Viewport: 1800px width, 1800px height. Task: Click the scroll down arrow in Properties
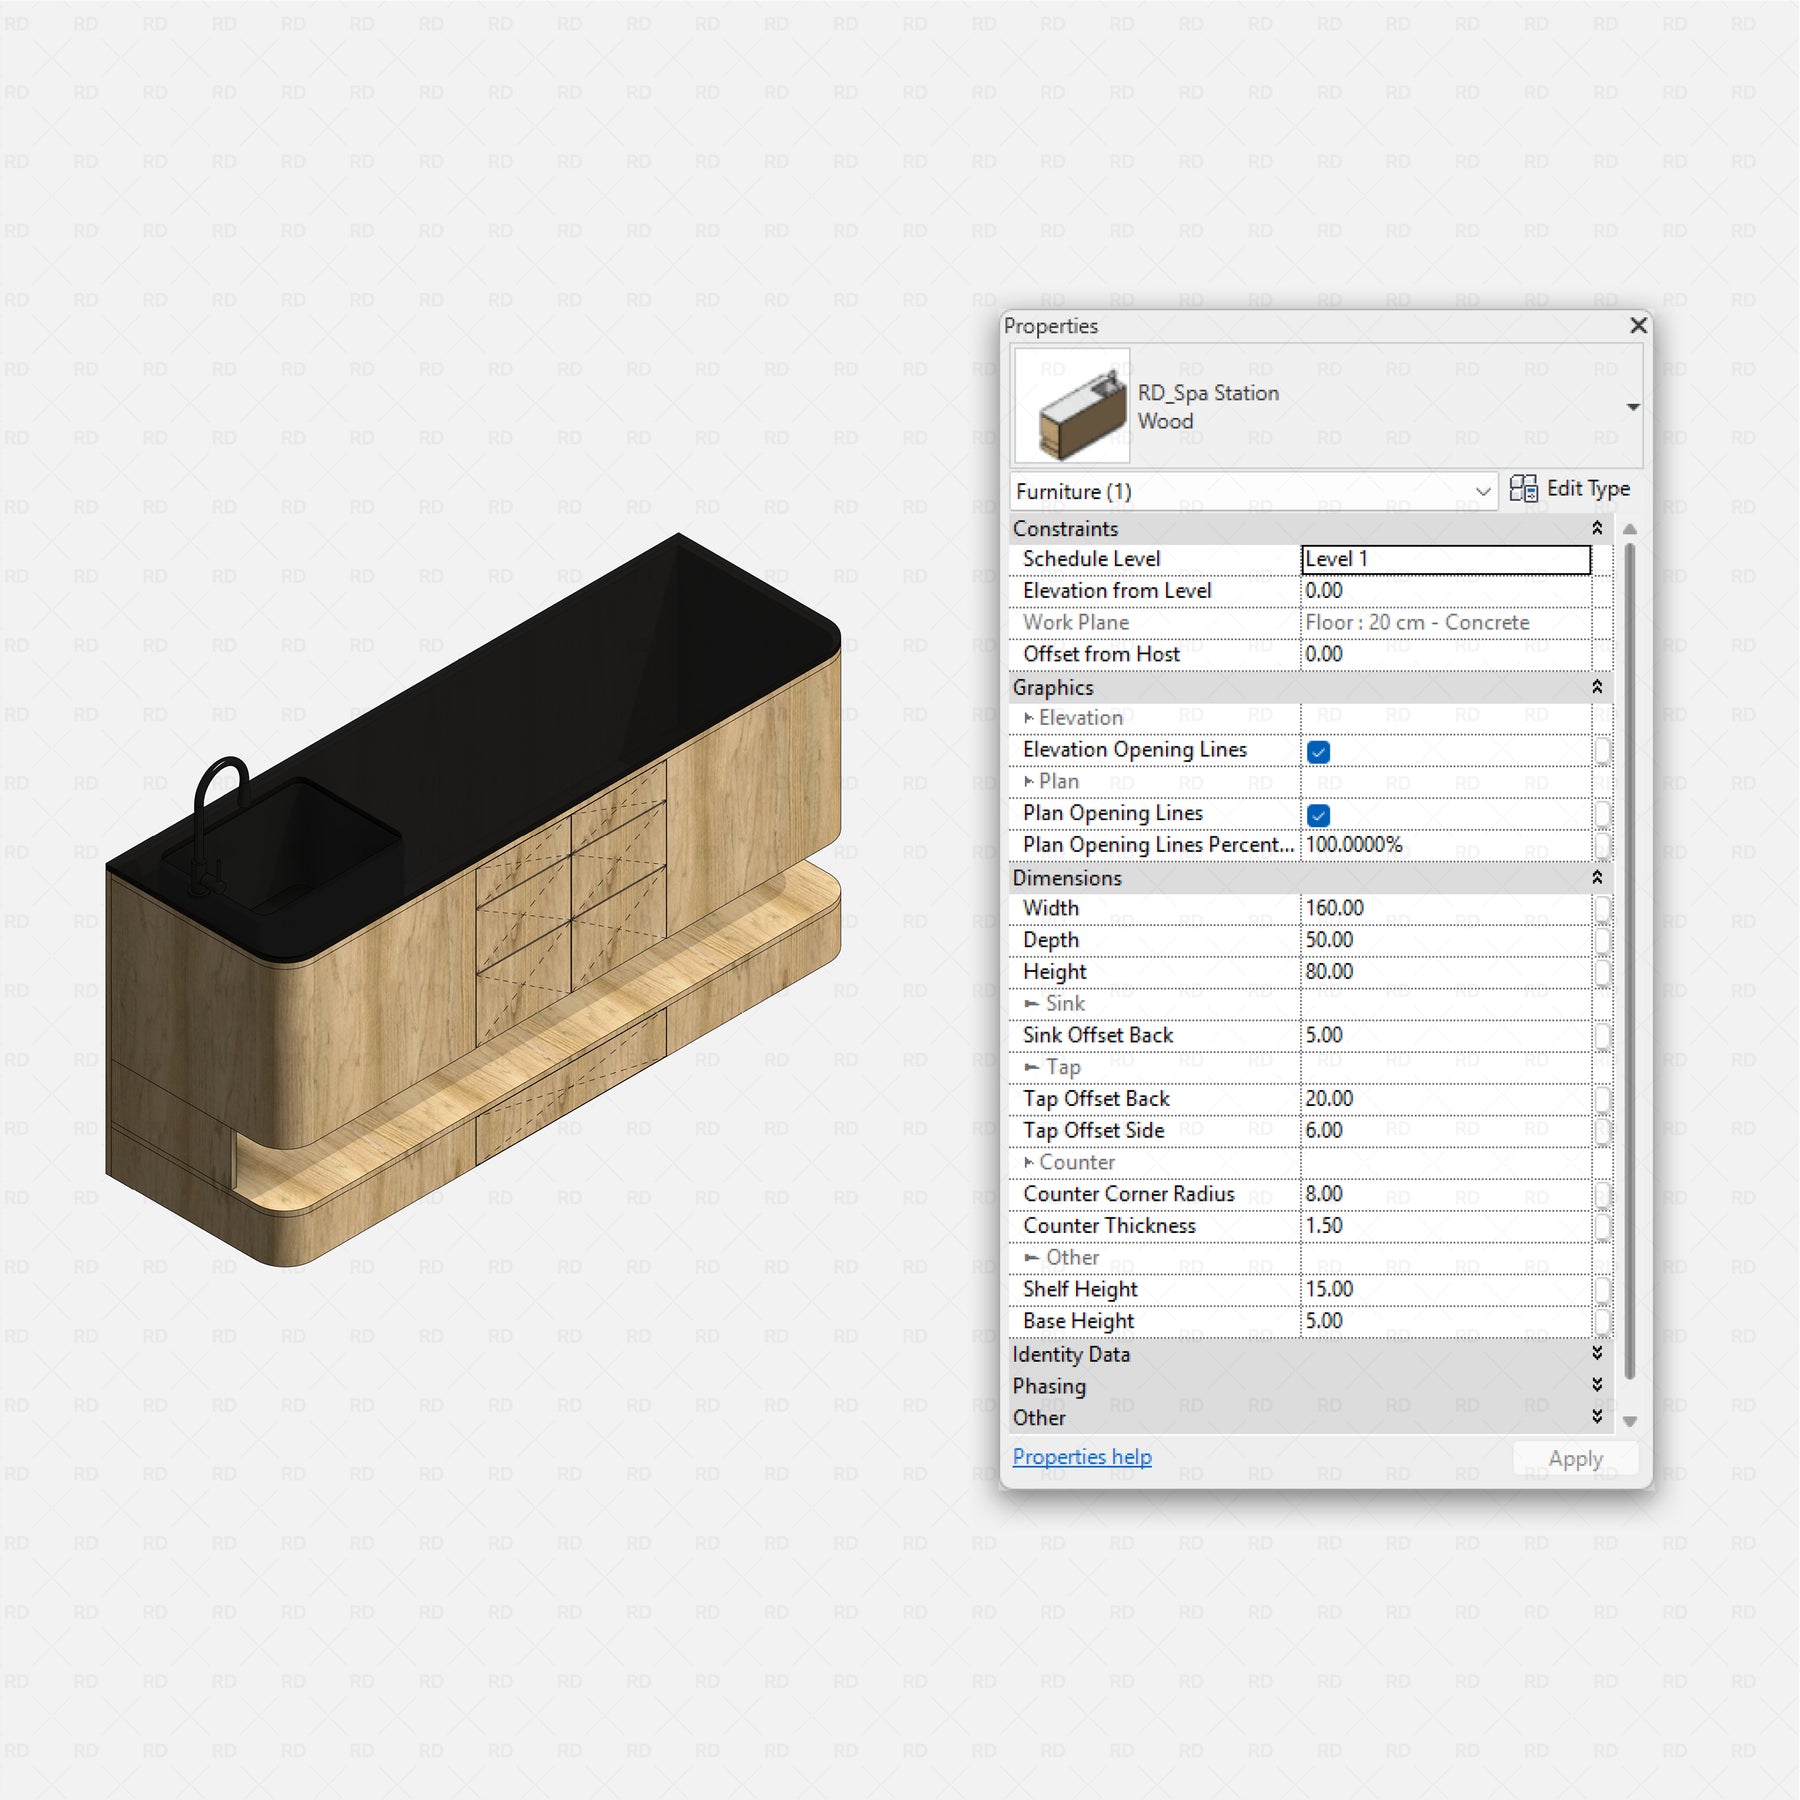point(1629,1421)
